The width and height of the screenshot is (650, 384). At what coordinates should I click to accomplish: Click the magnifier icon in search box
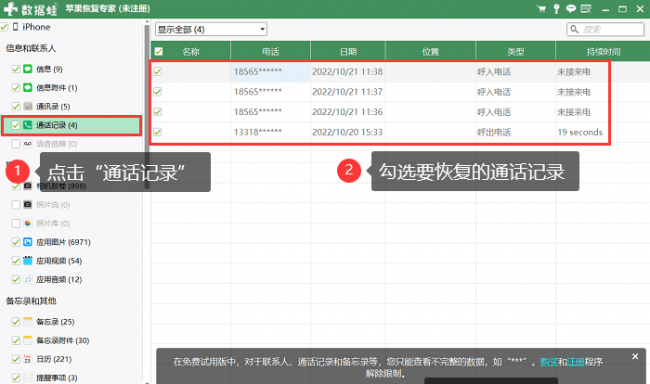(x=575, y=29)
